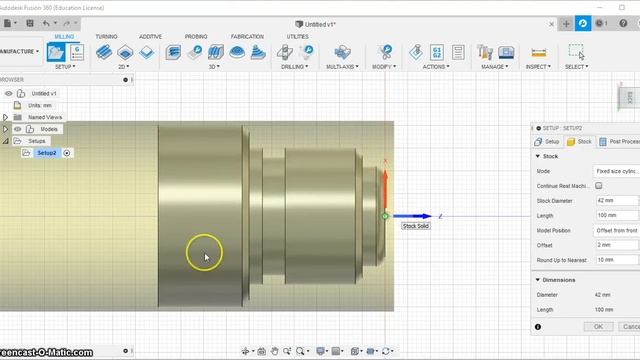Image resolution: width=640 pixels, height=360 pixels.
Task: Click the Modify toolpath icon
Action: [x=384, y=52]
